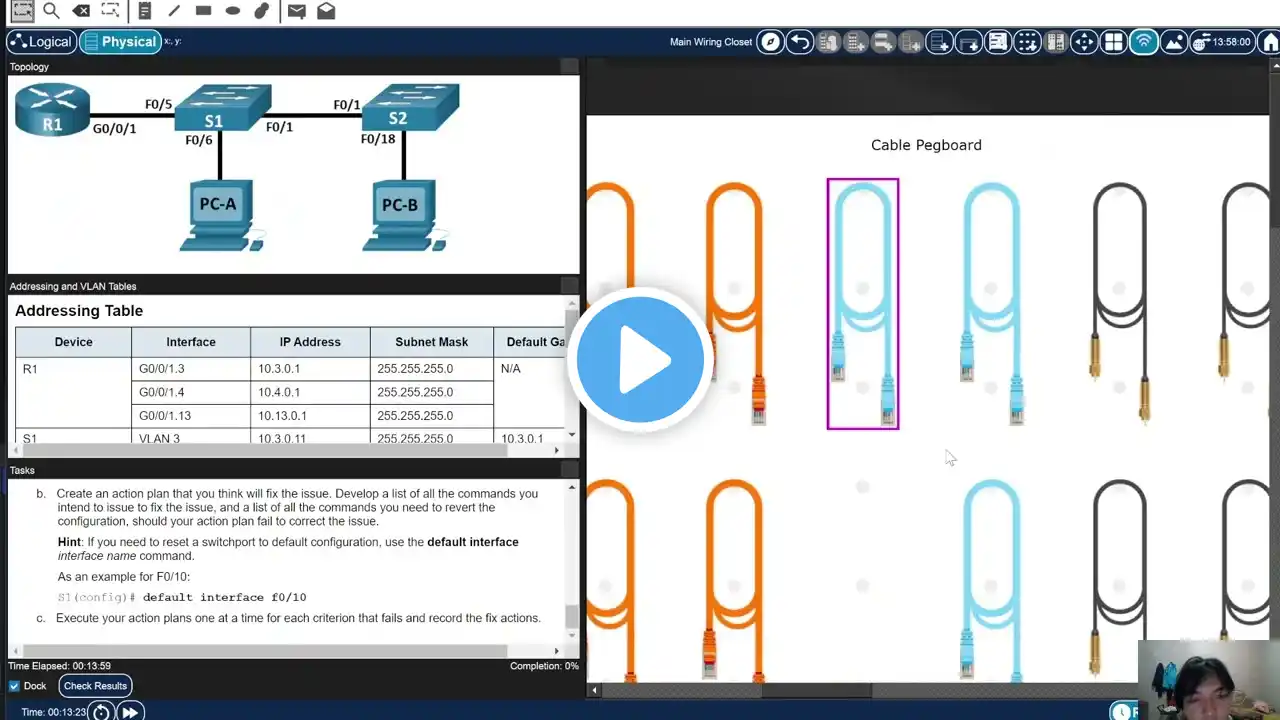The width and height of the screenshot is (1280, 720).
Task: Click PC-A in the topology diagram
Action: pyautogui.click(x=220, y=215)
